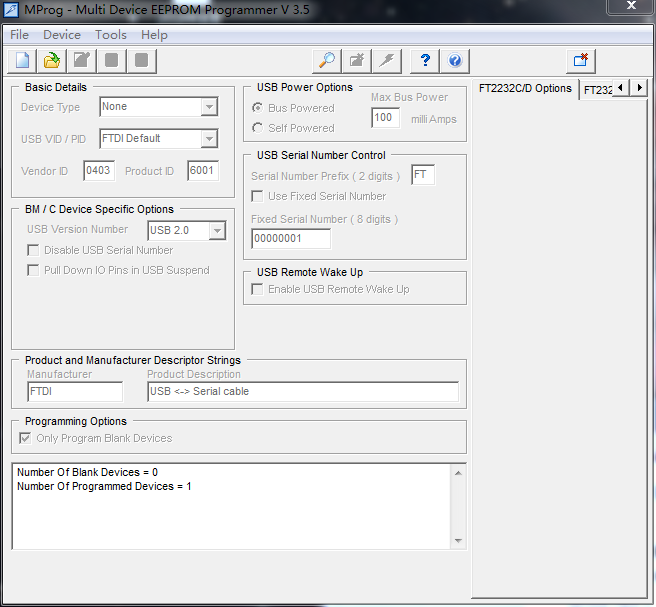Viewport: 656px width, 607px height.
Task: Click the log box scrollbar up arrow
Action: 458,473
